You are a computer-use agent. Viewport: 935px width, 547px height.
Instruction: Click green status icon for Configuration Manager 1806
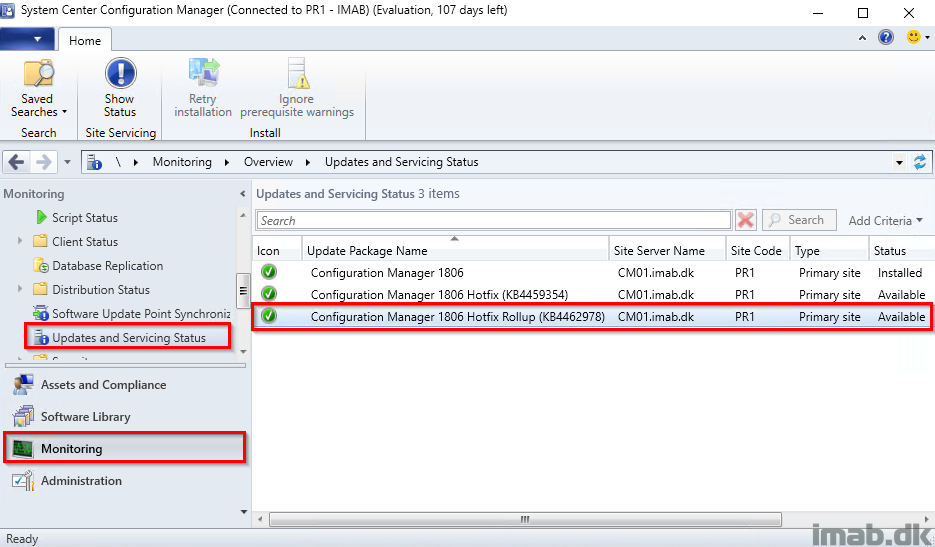(x=269, y=272)
